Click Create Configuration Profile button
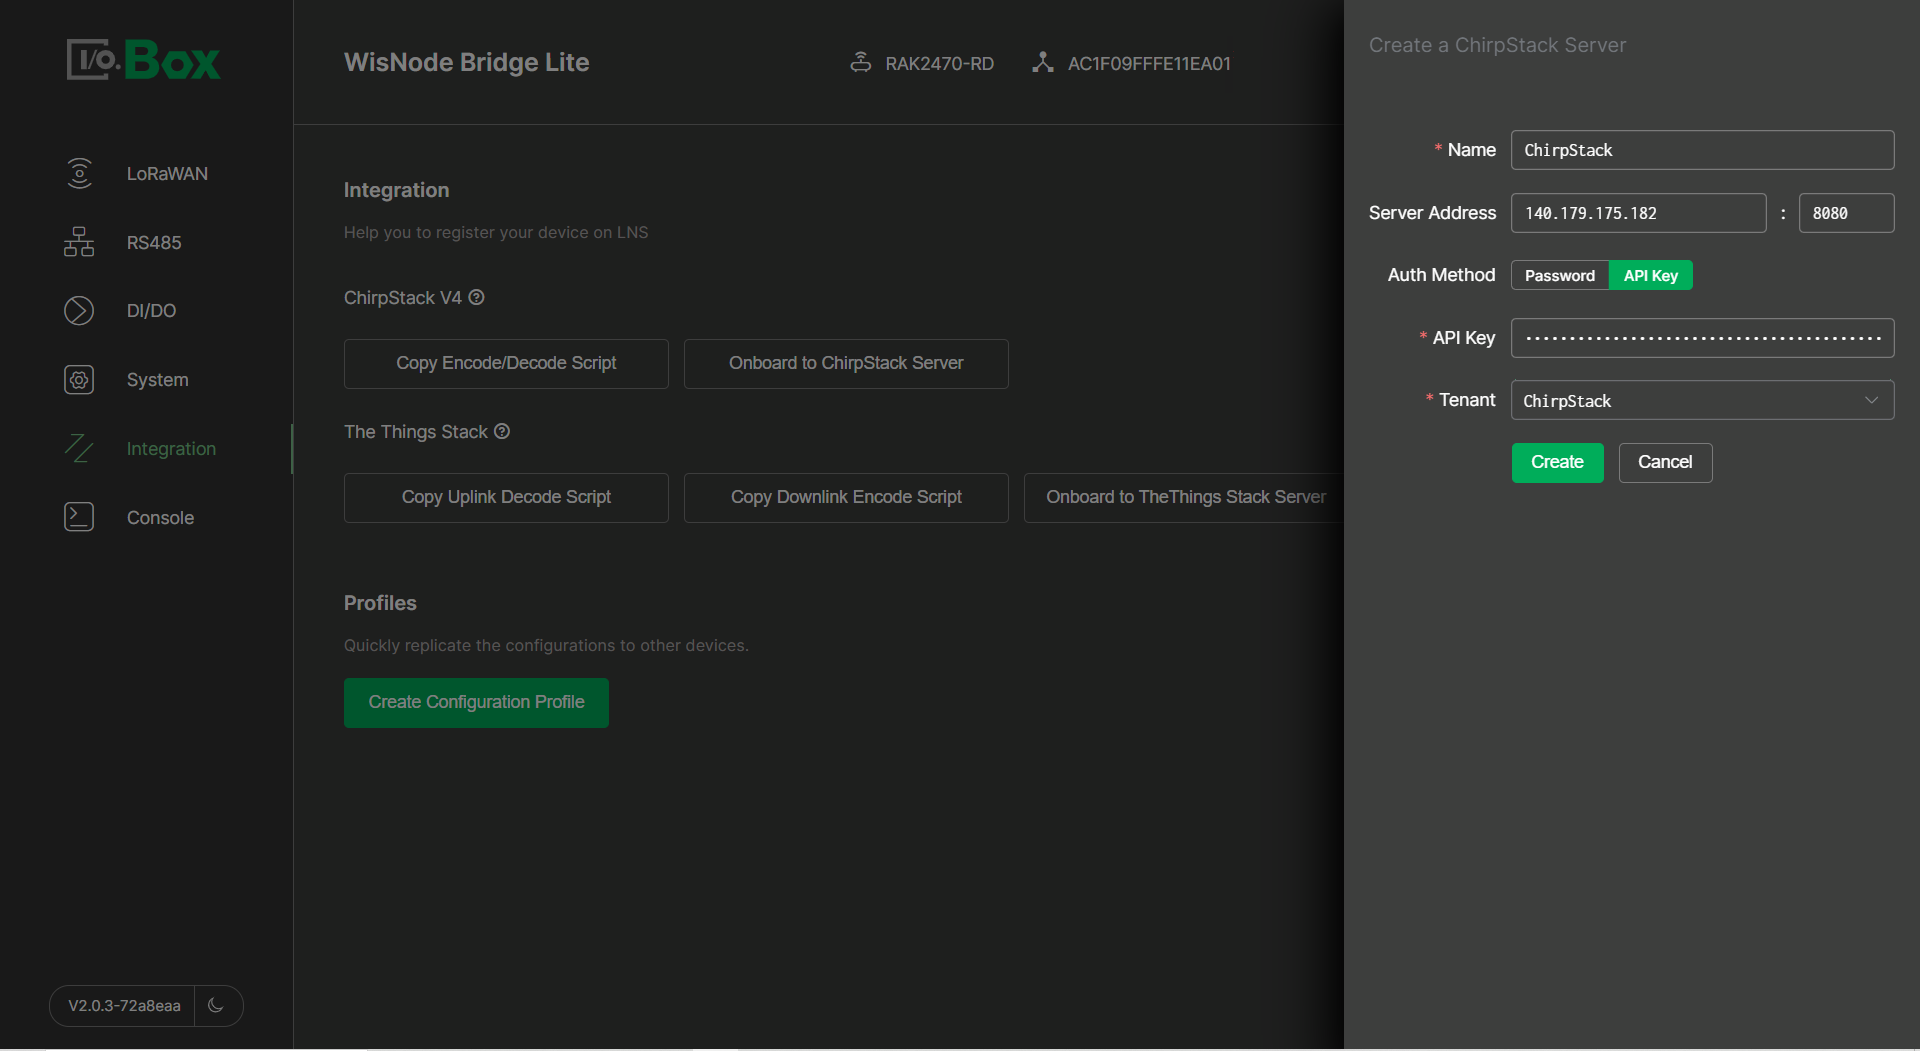Screen dimensions: 1920x1051 click(476, 702)
